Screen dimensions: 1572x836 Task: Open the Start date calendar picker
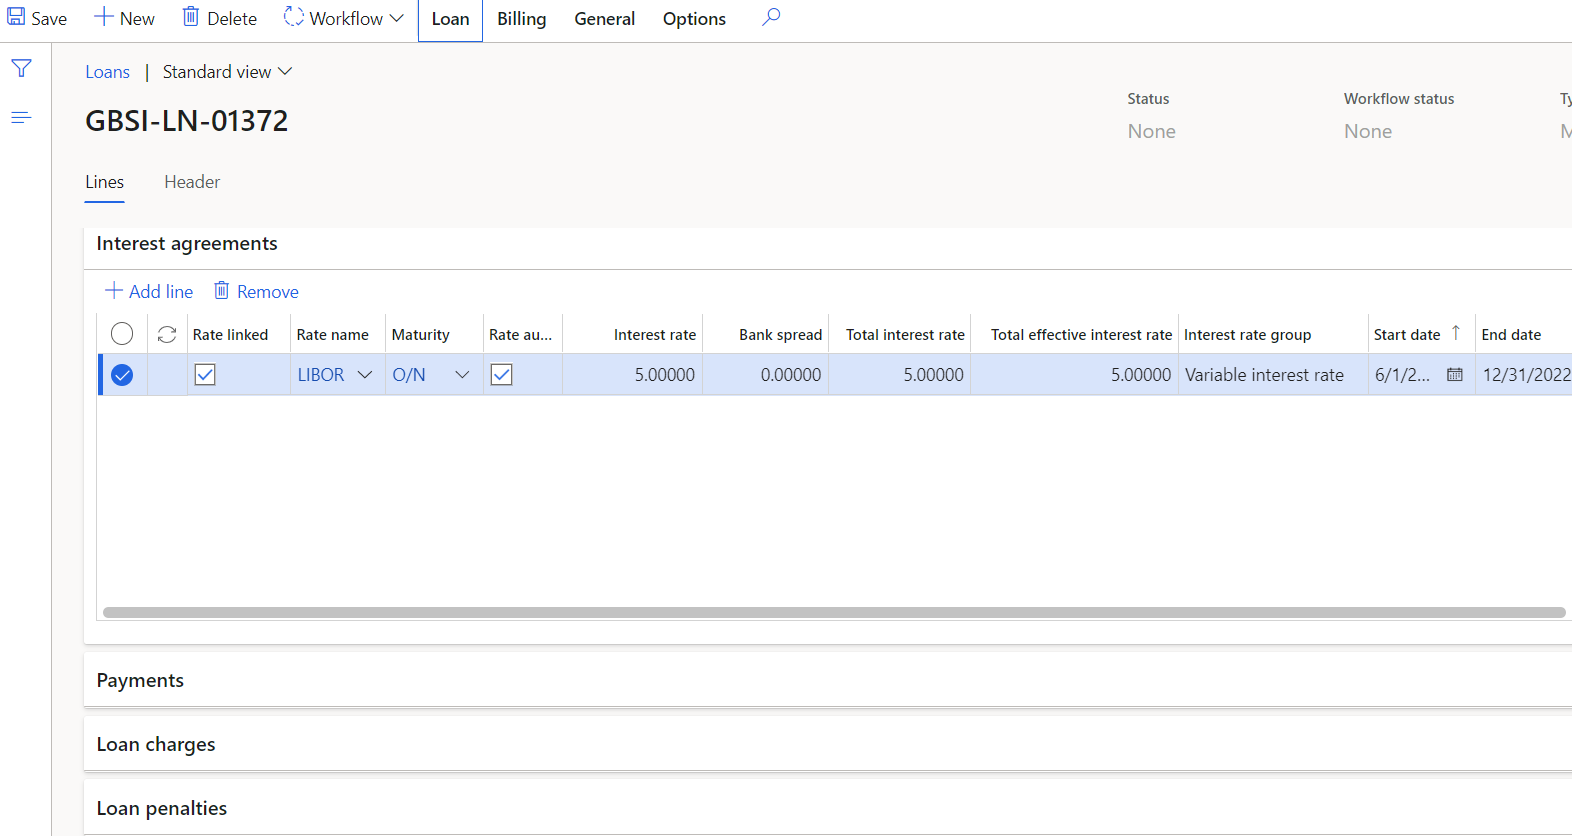(1454, 375)
